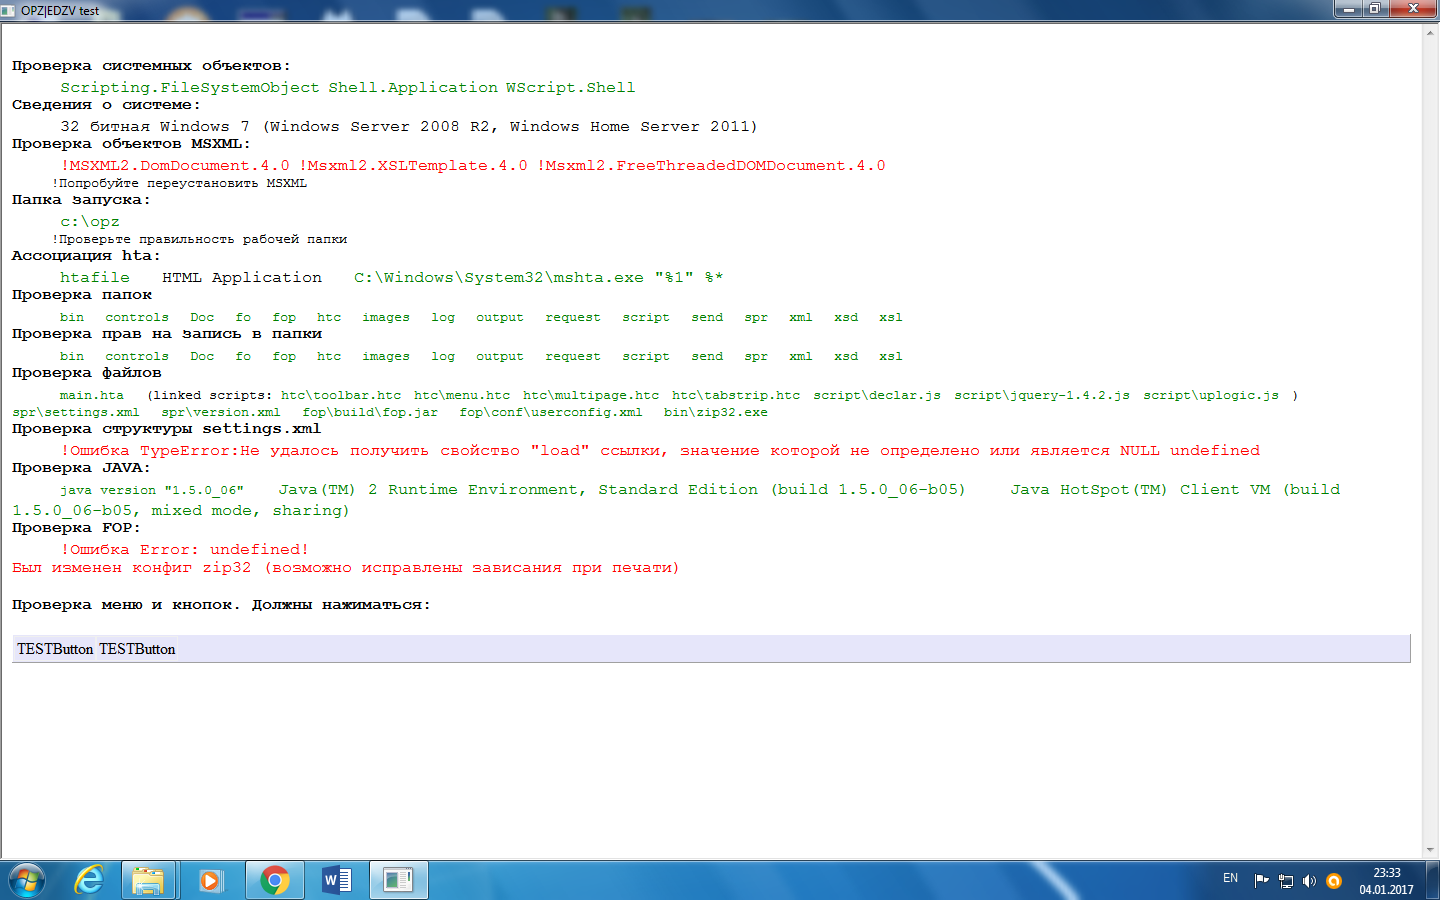Open the clock showing 23:33 04.01.2017
The width and height of the screenshot is (1440, 900).
(x=1386, y=881)
